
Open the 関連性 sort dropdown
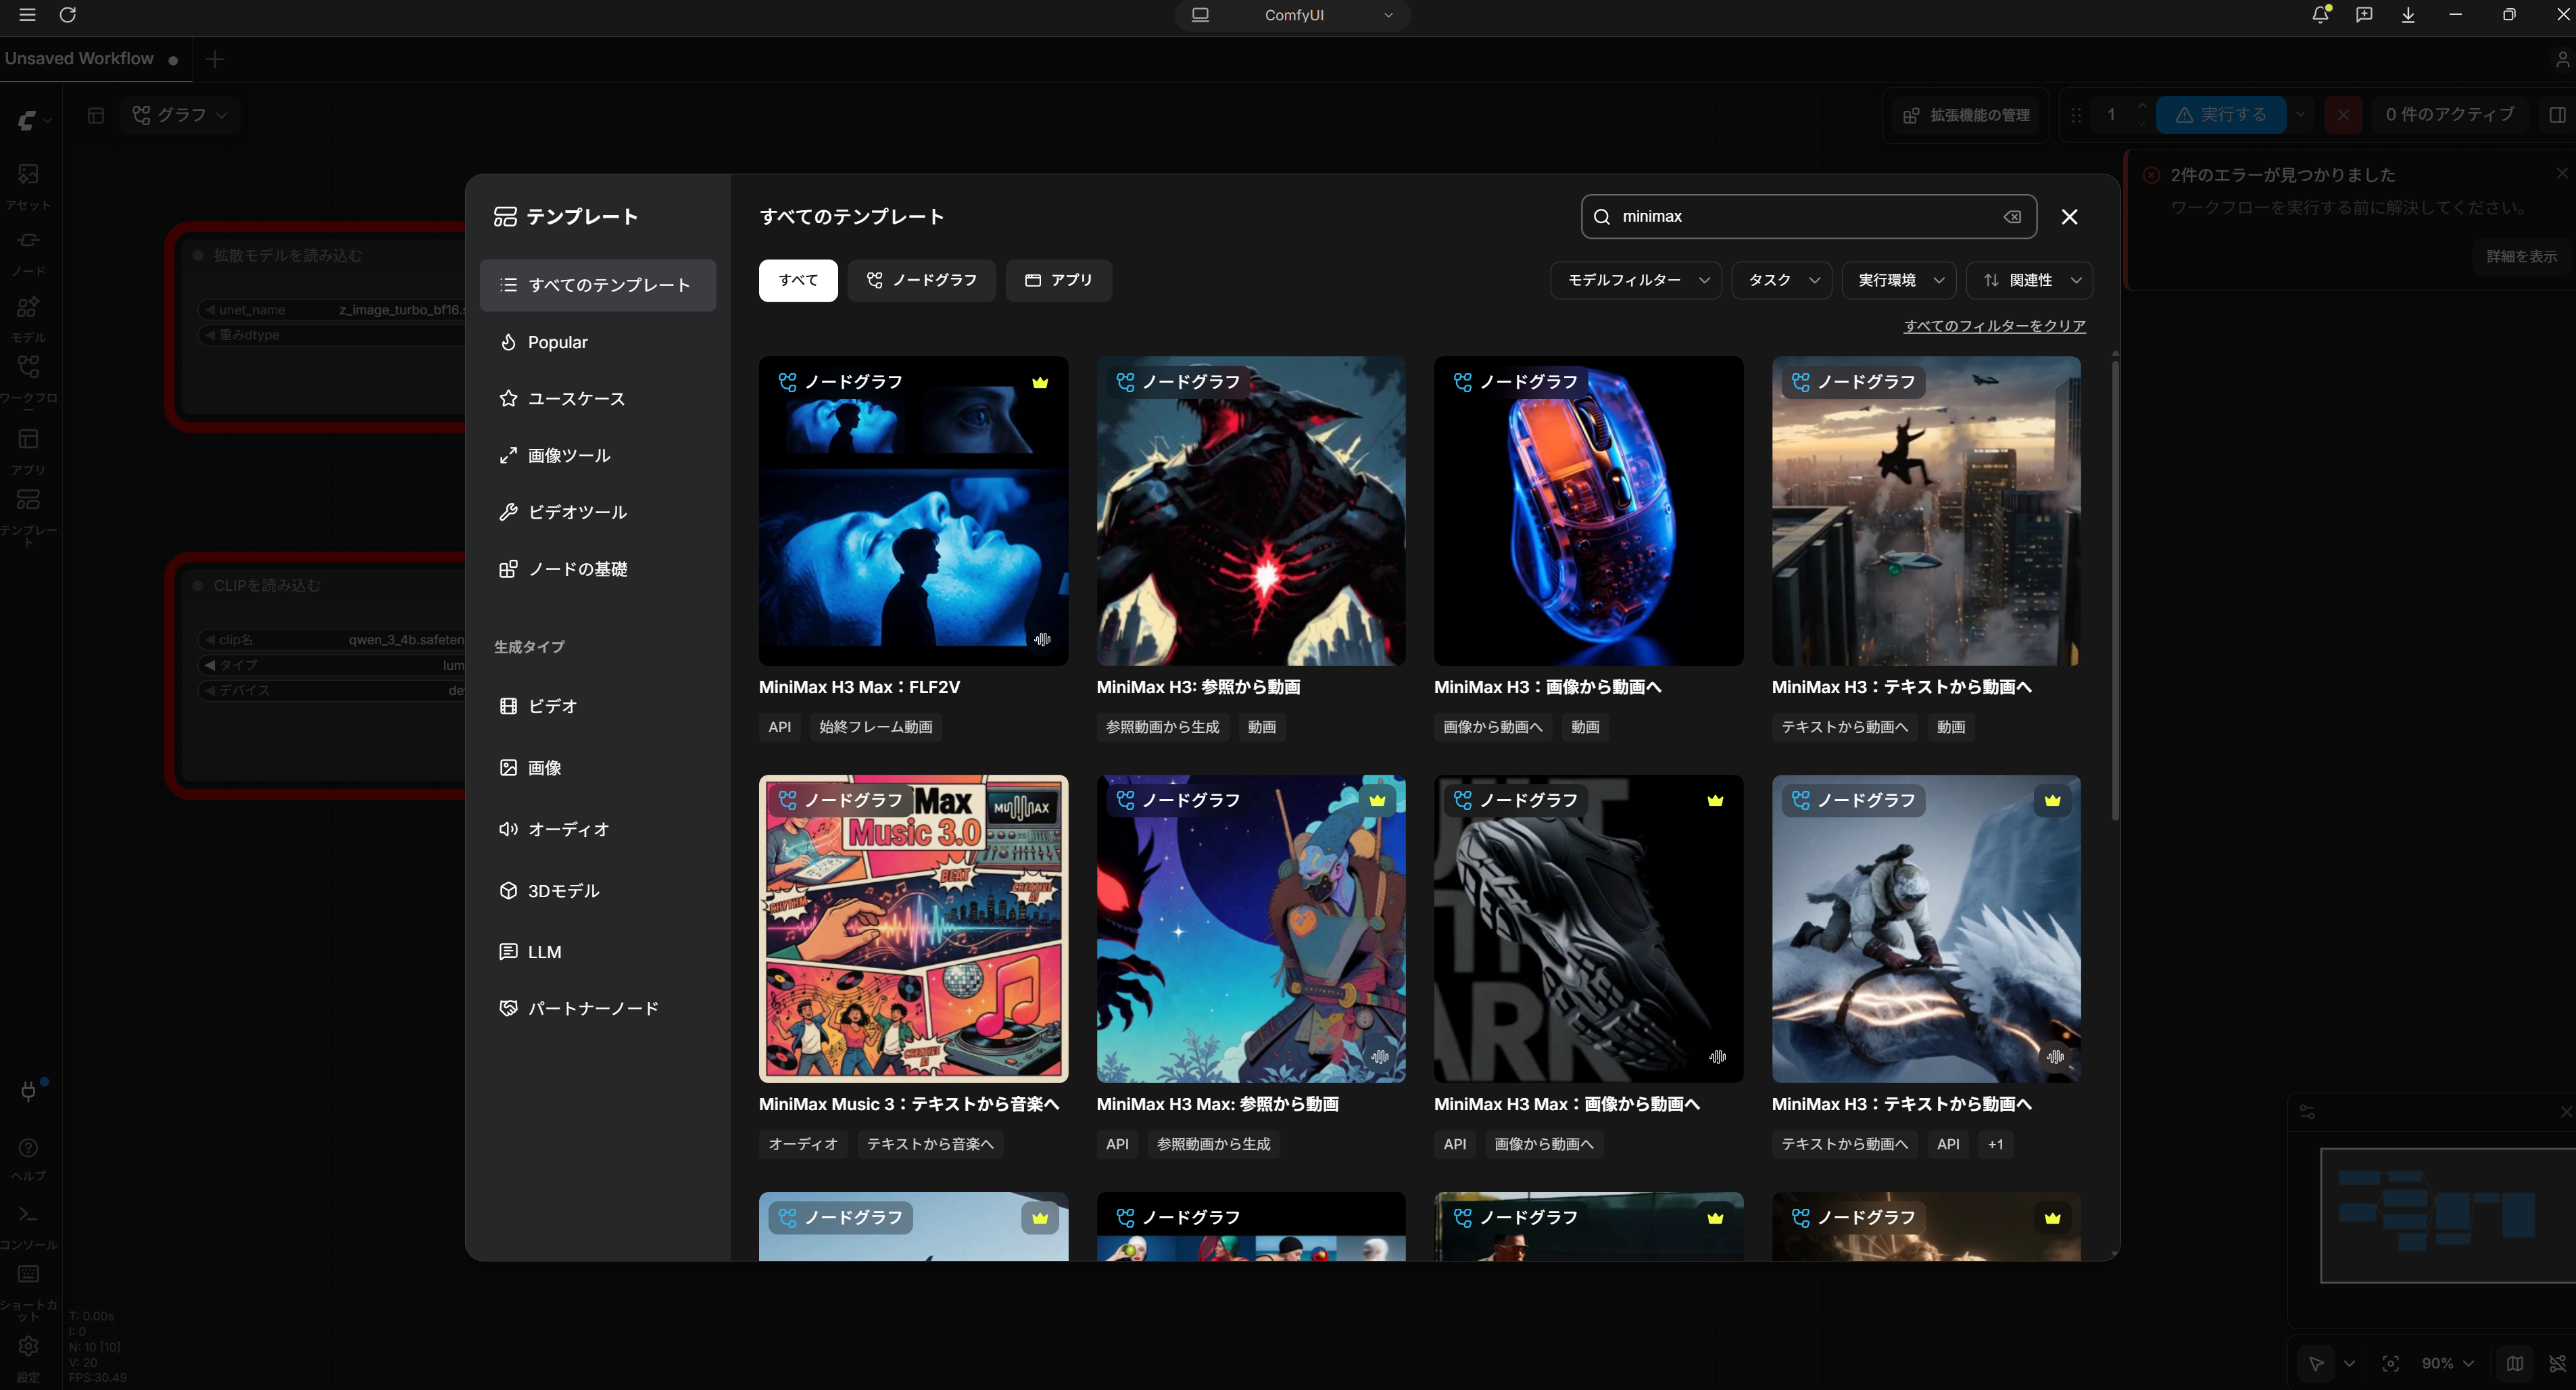[x=2029, y=280]
